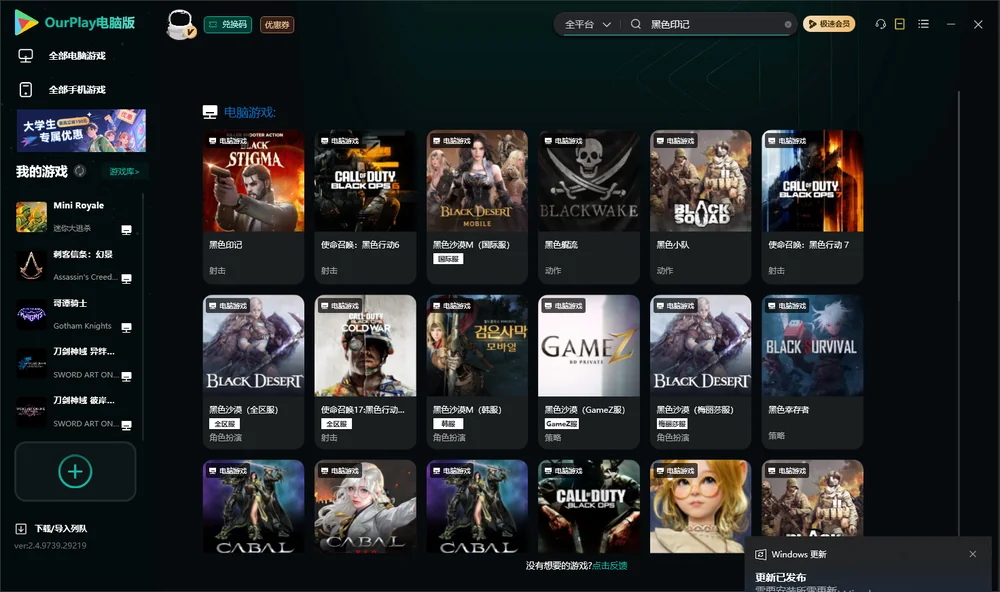Open 黑色沙漠 (梅丽莎服) game card

tap(700, 372)
